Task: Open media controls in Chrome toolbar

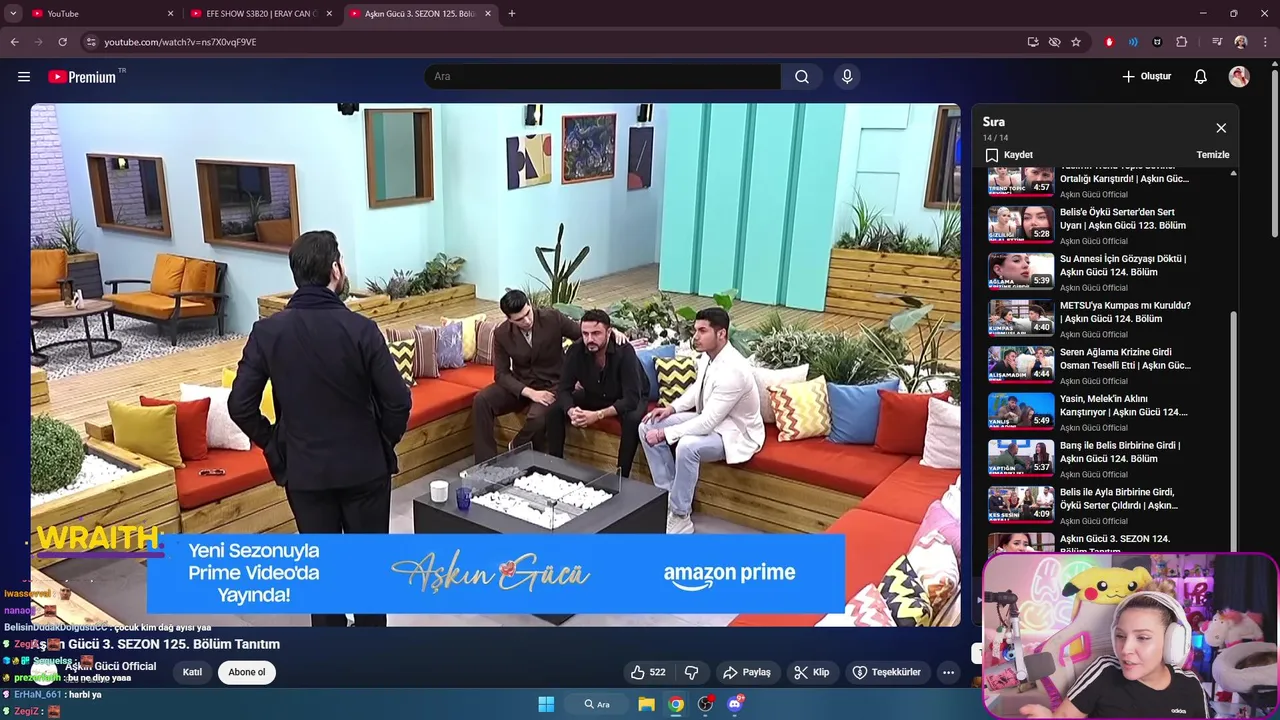Action: 1217,42
